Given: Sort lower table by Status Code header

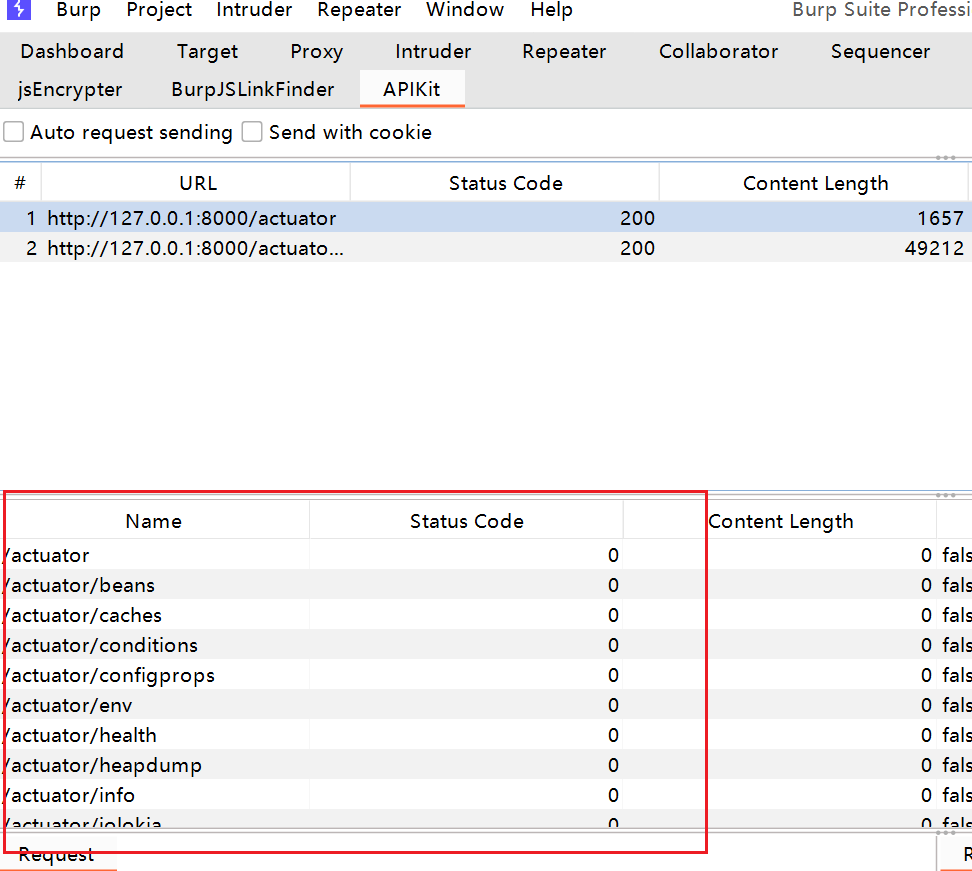Looking at the screenshot, I should click(x=466, y=521).
